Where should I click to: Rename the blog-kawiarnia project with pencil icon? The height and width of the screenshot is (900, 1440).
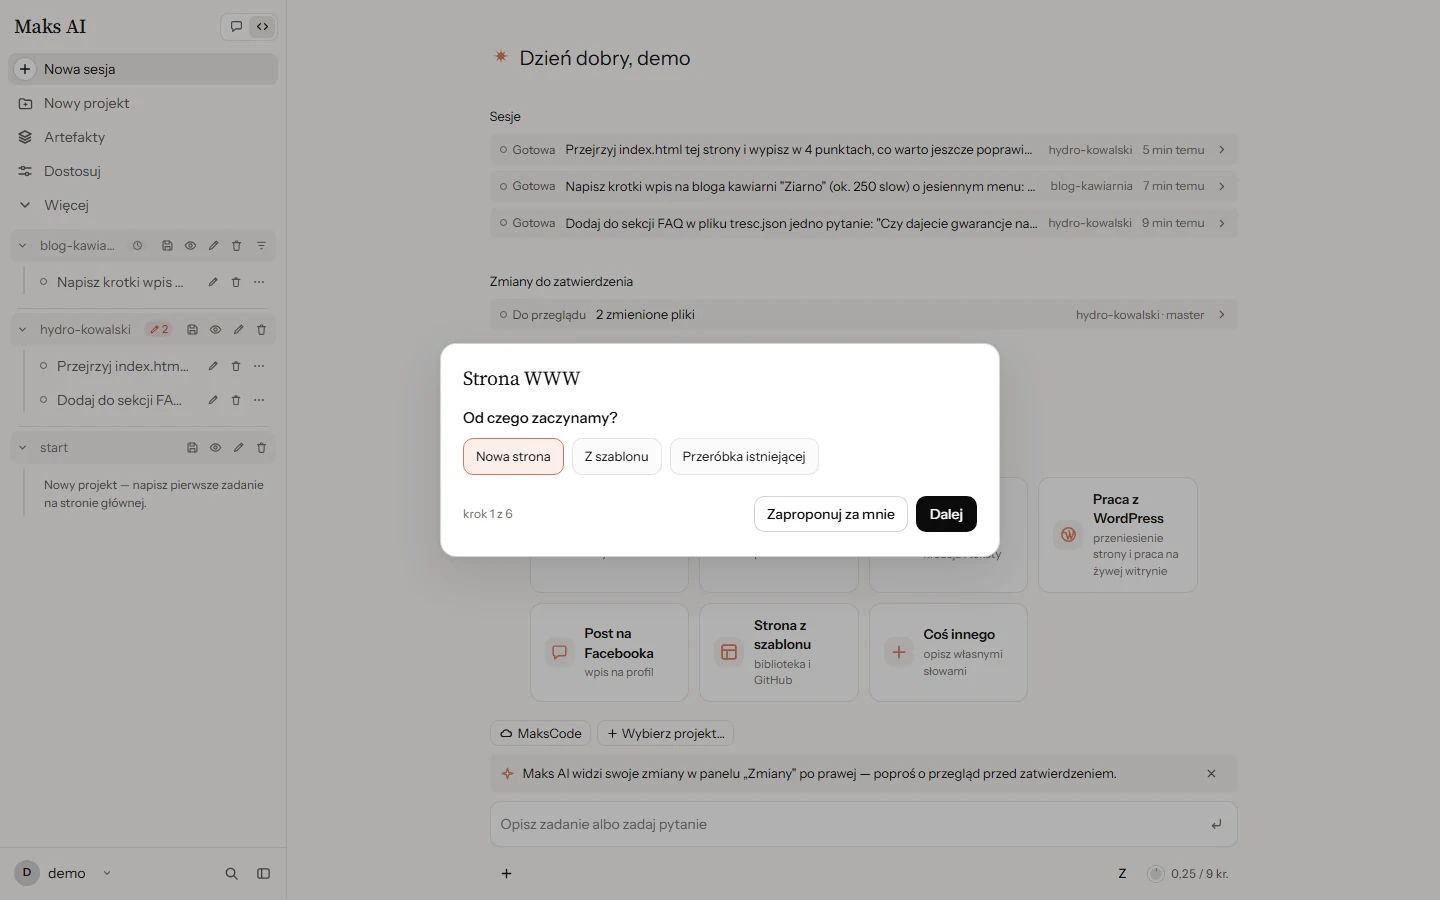[213, 246]
